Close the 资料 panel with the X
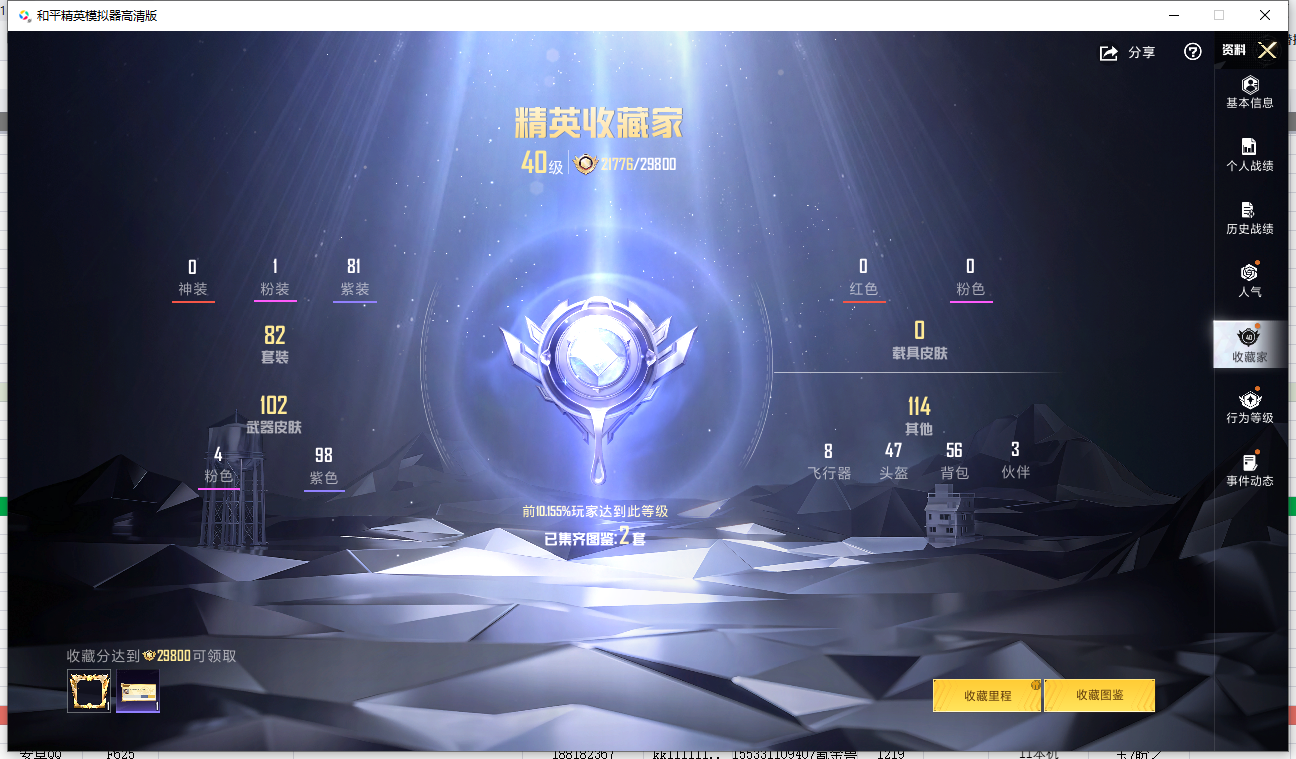 click(x=1267, y=49)
